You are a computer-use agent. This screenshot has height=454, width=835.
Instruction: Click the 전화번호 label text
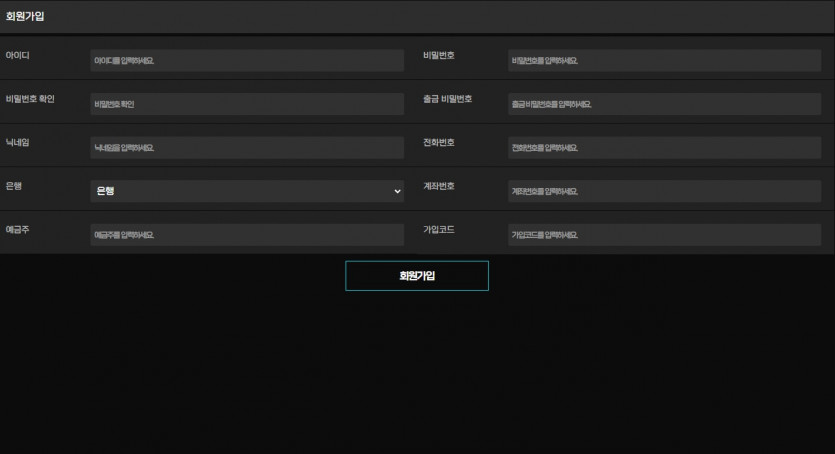pyautogui.click(x=439, y=143)
